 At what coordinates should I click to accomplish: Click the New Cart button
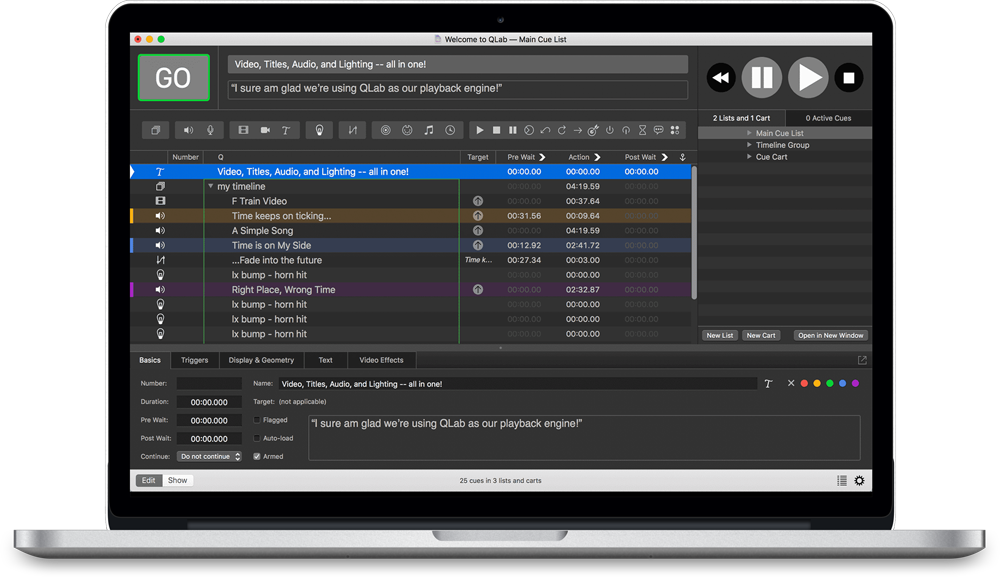point(761,335)
